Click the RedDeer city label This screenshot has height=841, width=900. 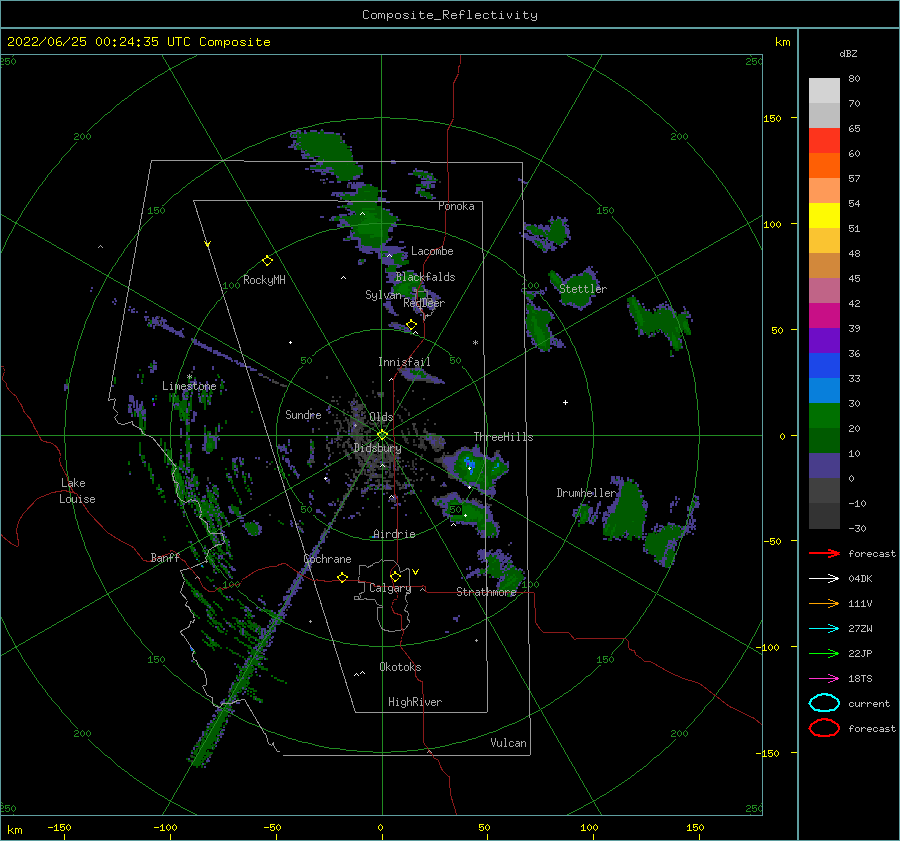[x=424, y=303]
